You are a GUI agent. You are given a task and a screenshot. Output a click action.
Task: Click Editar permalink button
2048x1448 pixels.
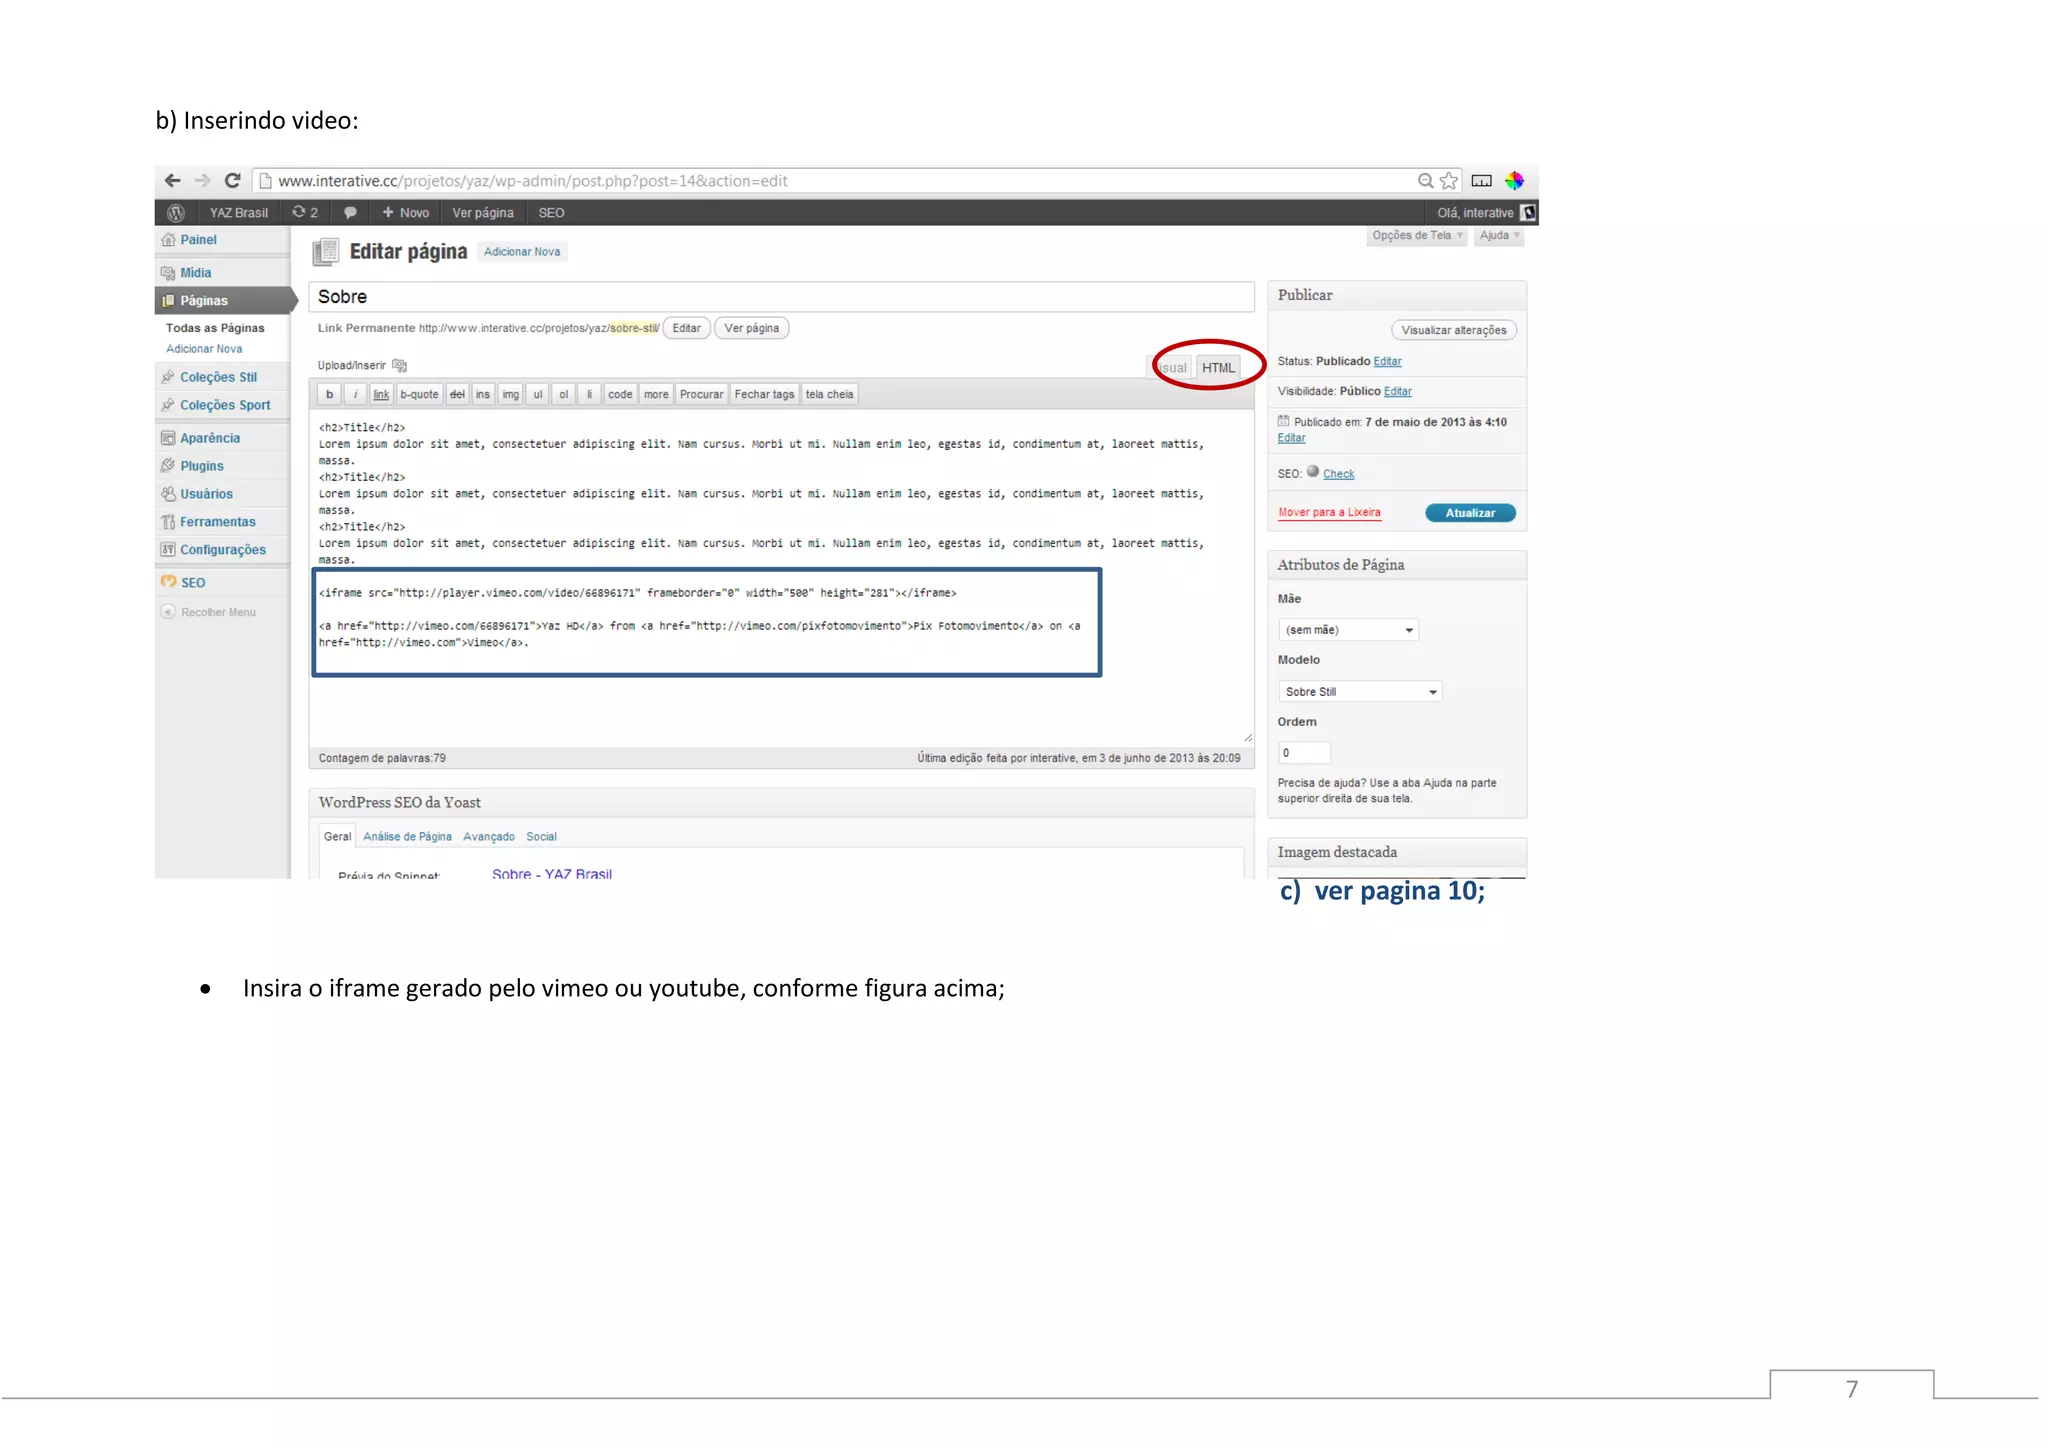pyautogui.click(x=686, y=328)
